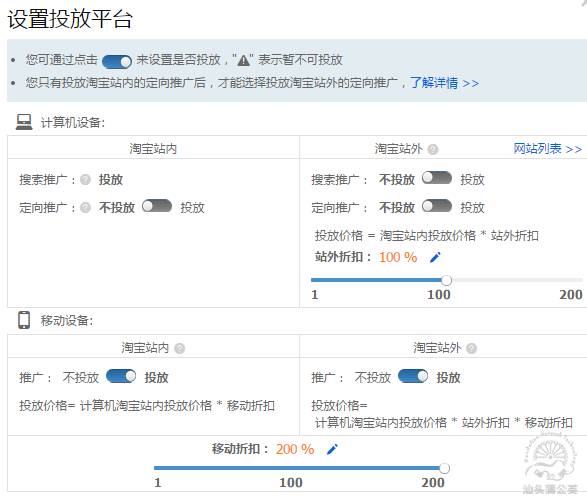The height and width of the screenshot is (503, 587).
Task: Disable 推广 toggle under mobile 淘宝站外
Action: pos(413,376)
